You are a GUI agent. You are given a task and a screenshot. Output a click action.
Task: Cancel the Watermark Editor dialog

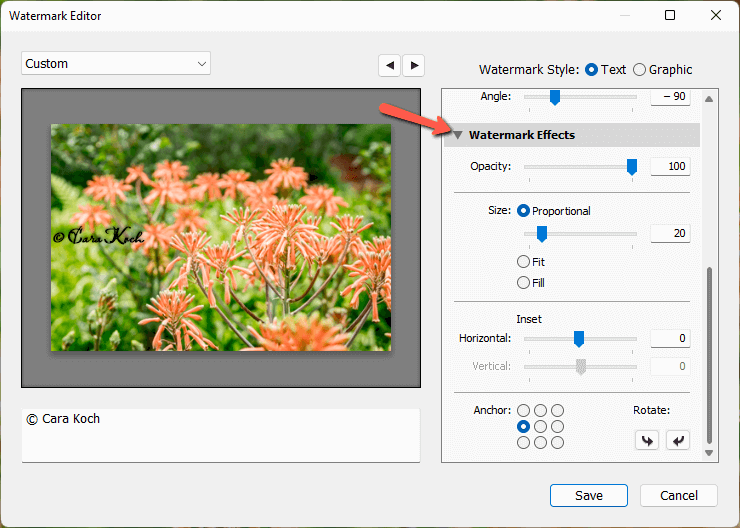[679, 495]
